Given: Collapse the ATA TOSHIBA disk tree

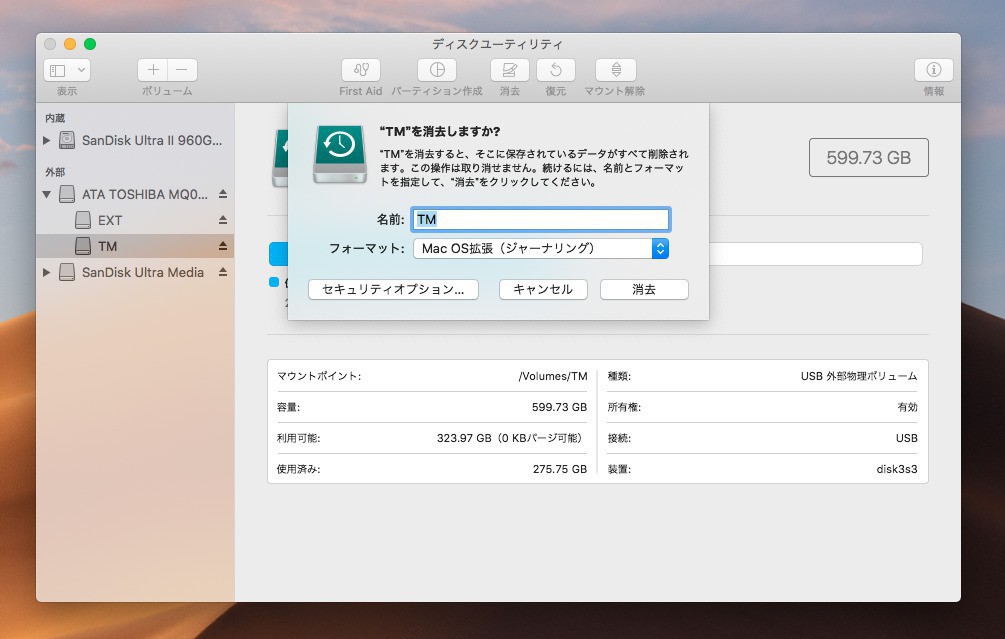Looking at the screenshot, I should (x=47, y=194).
